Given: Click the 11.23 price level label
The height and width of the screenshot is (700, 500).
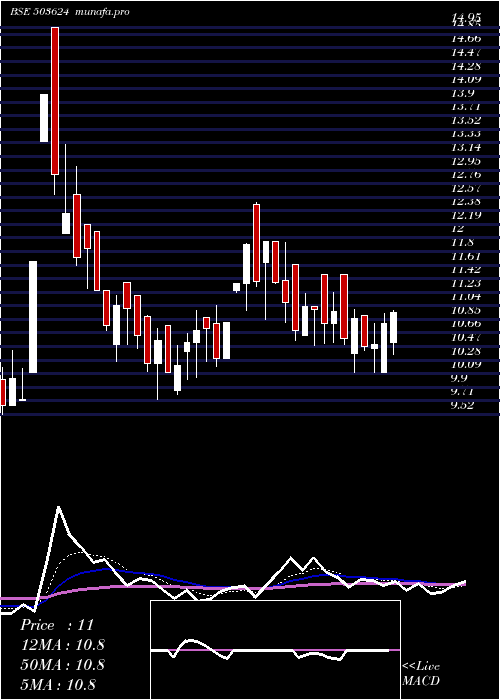Looking at the screenshot, I should coord(466,283).
